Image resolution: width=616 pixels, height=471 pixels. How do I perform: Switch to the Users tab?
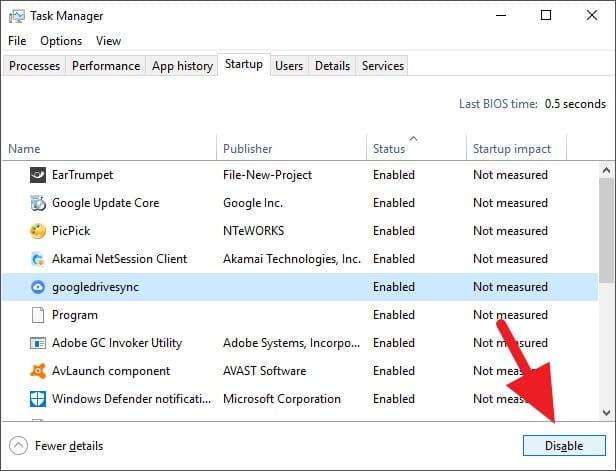tap(289, 66)
